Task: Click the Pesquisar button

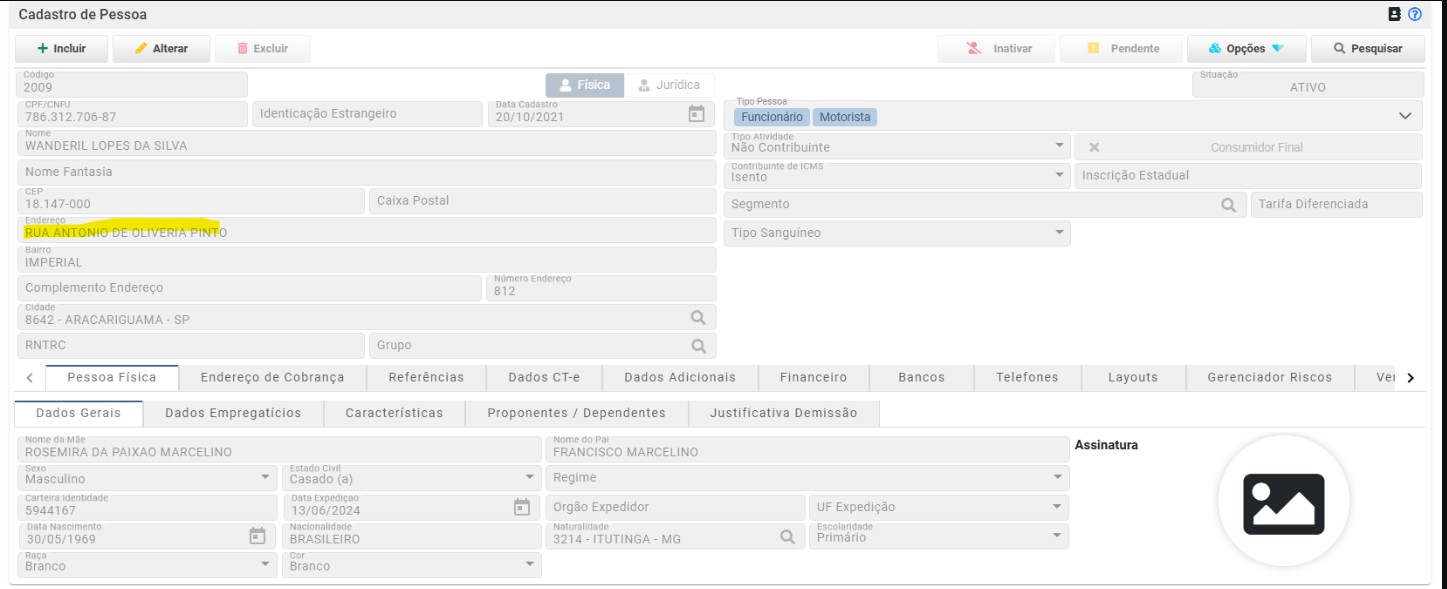Action: tap(1369, 48)
